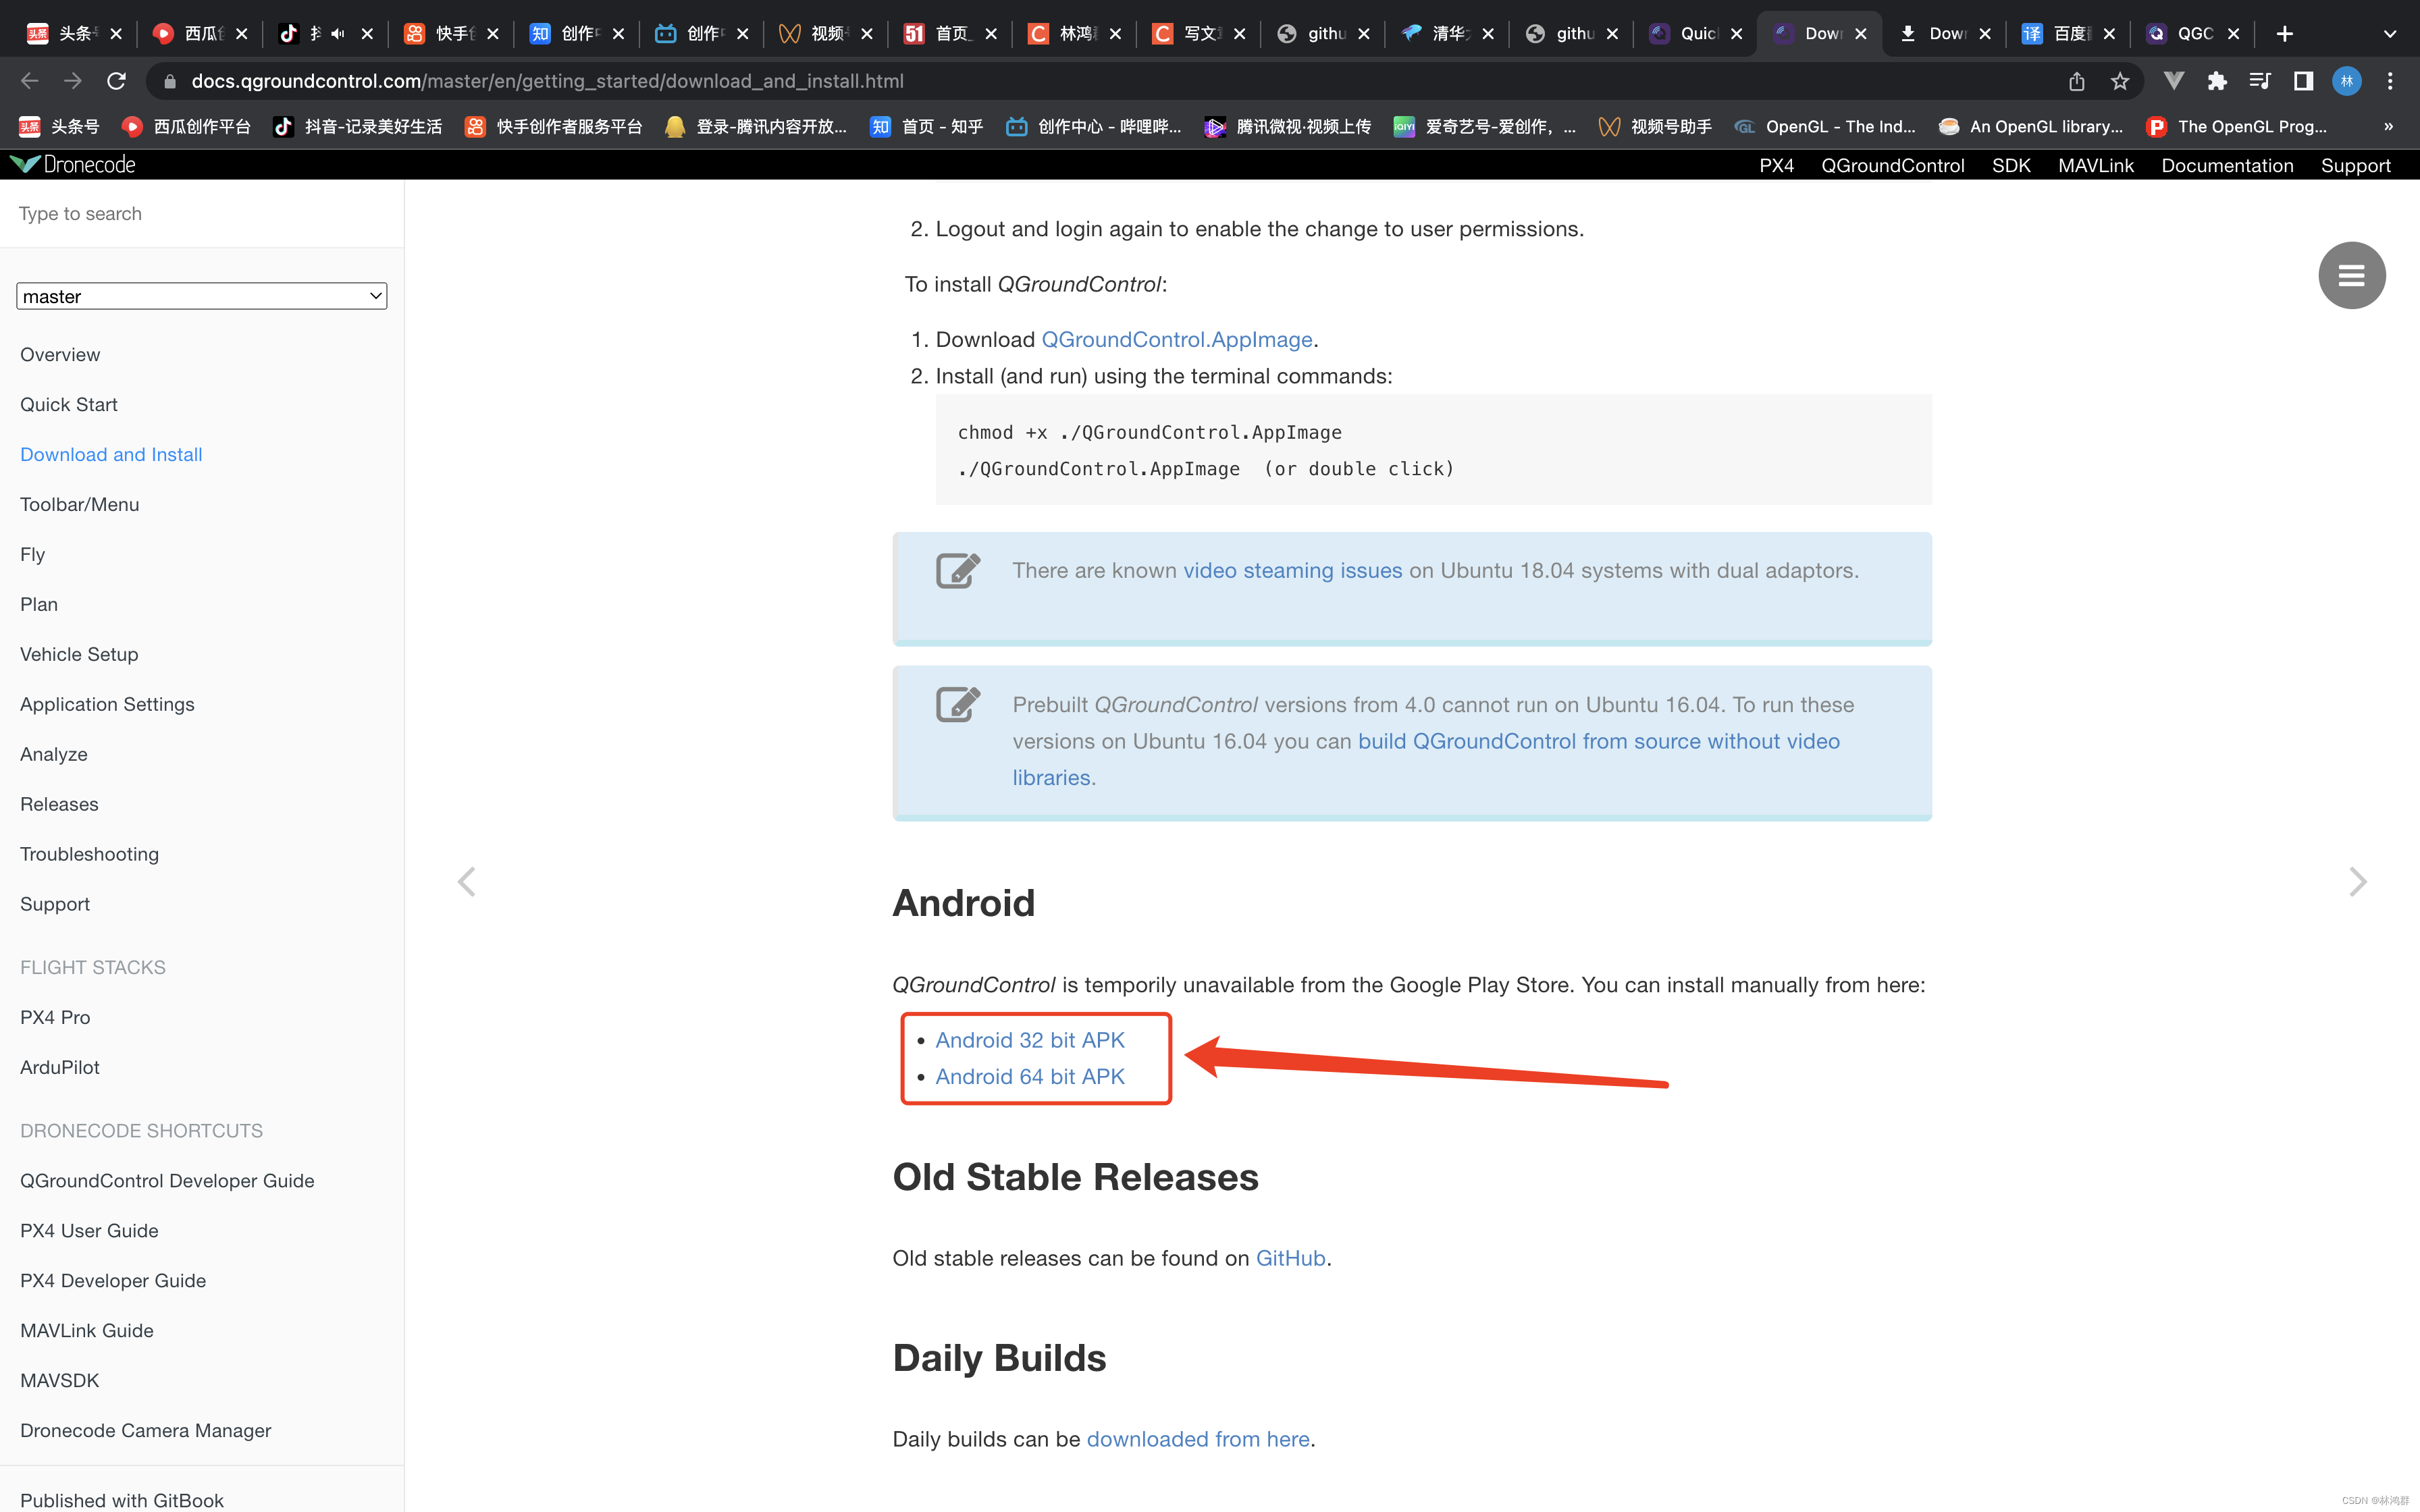The width and height of the screenshot is (2420, 1512).
Task: Open Vehicle Setup sidebar page
Action: tap(79, 655)
